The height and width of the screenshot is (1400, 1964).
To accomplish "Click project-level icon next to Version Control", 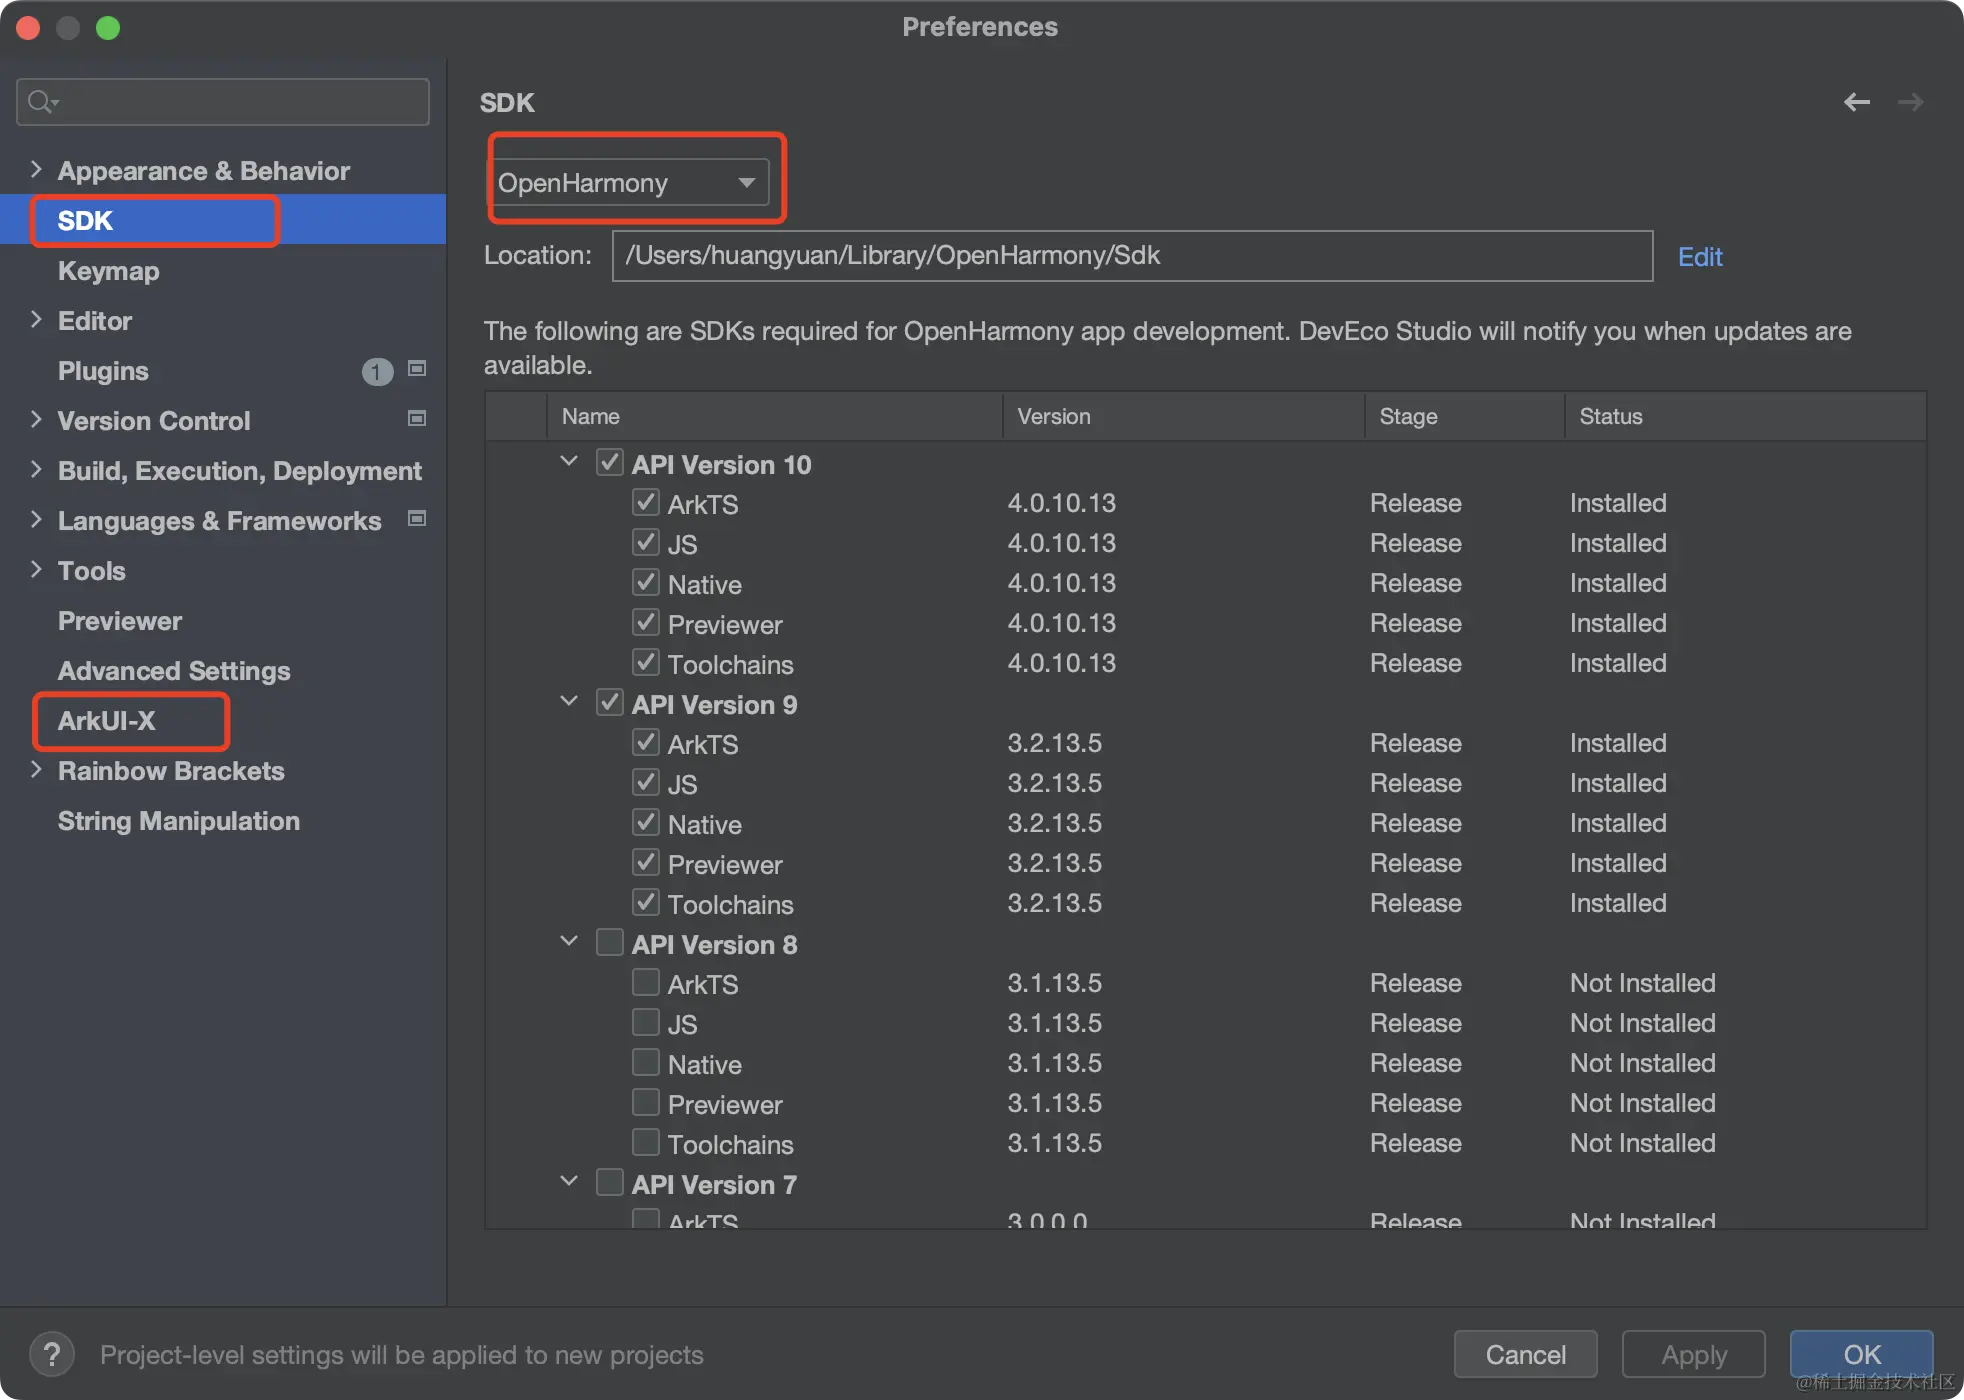I will [x=418, y=419].
